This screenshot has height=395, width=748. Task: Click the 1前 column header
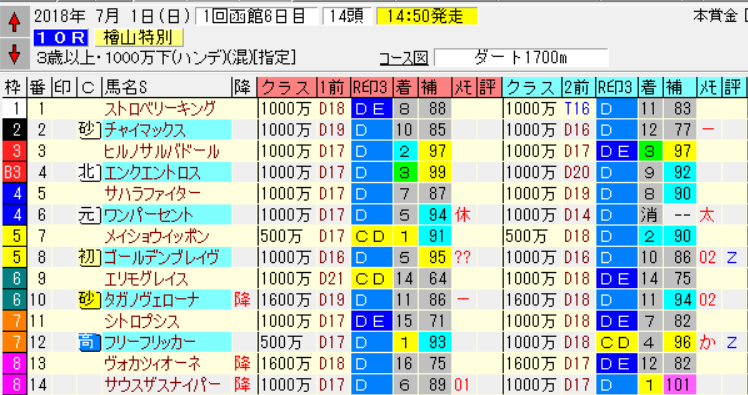point(333,87)
